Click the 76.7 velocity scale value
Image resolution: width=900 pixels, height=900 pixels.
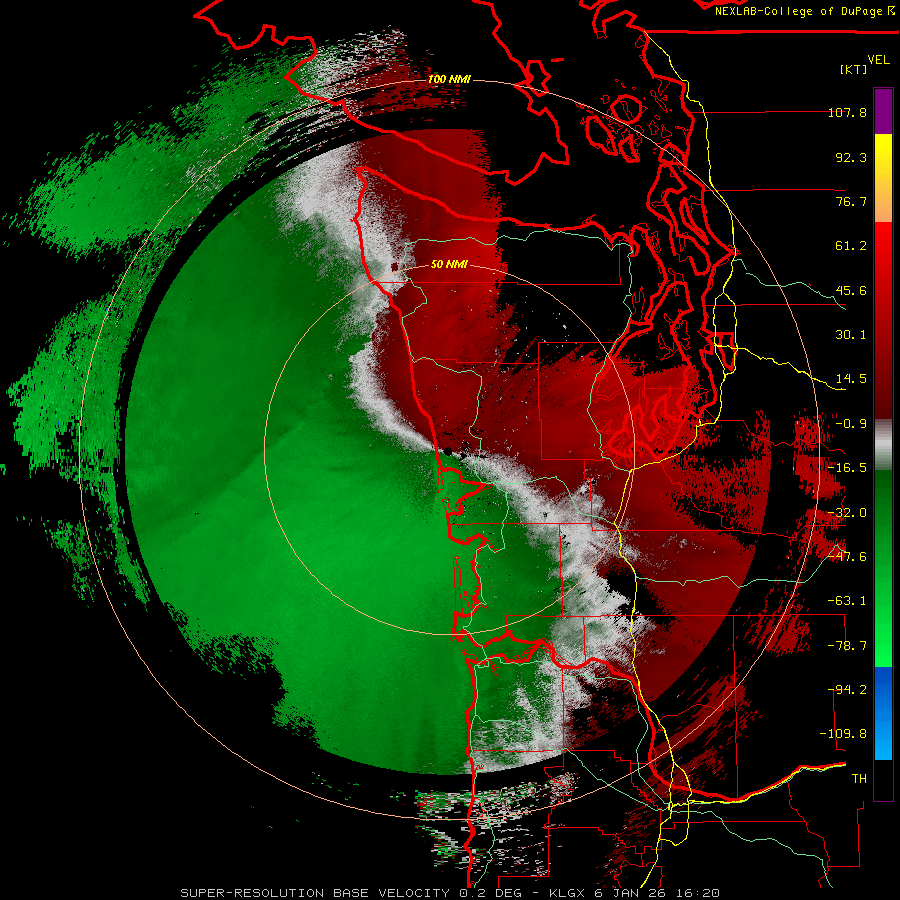[851, 201]
